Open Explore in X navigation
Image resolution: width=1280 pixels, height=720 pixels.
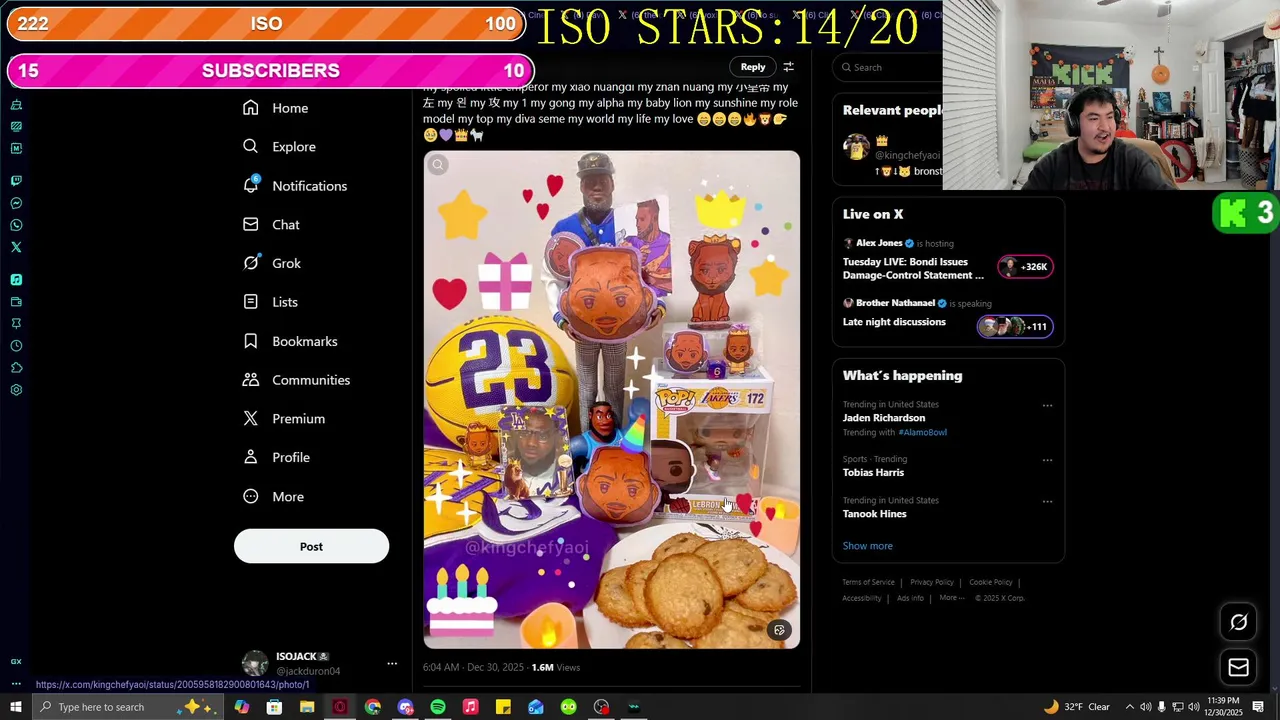279,147
